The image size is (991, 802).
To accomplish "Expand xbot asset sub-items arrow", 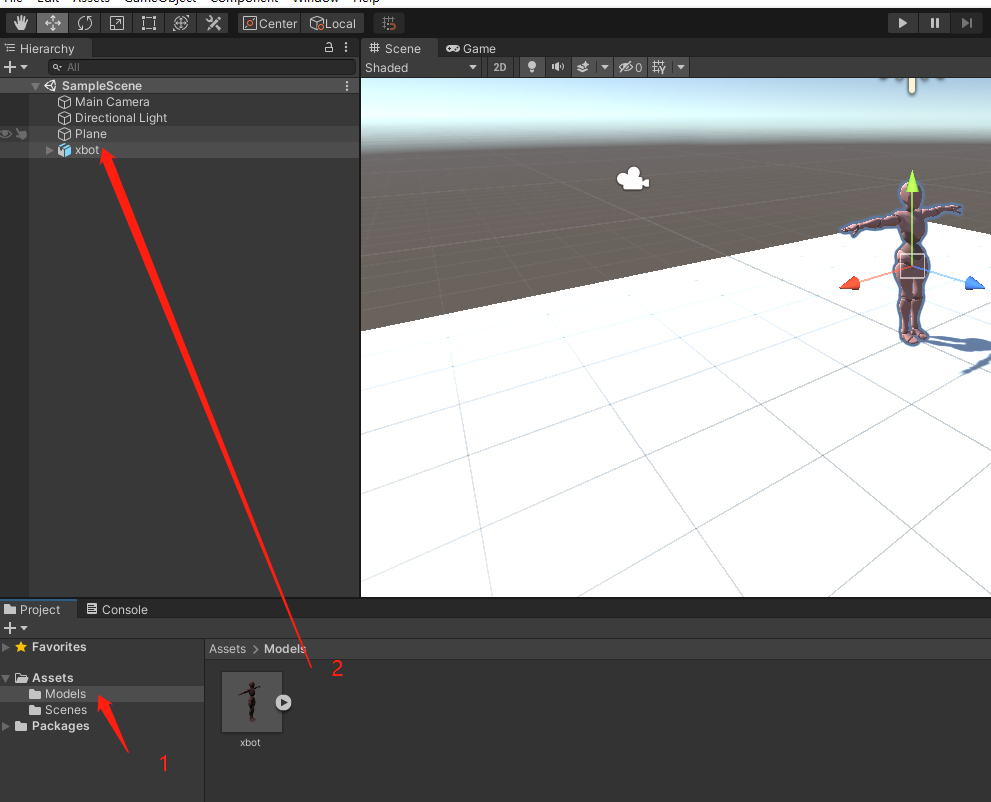I will 284,702.
